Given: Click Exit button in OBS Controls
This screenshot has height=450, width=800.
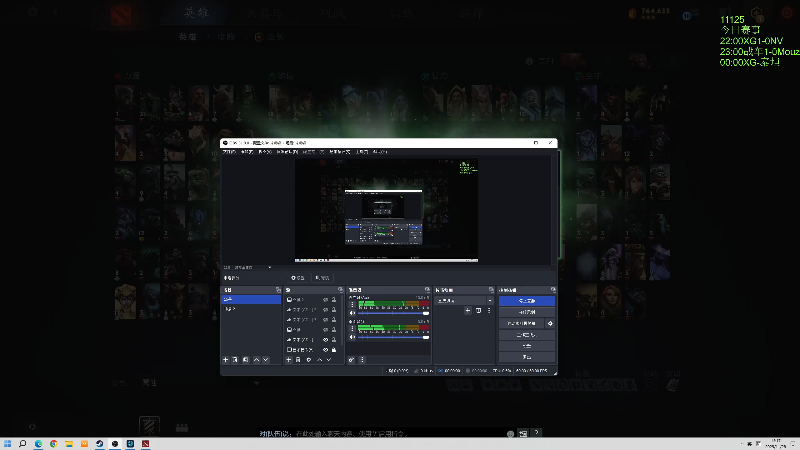Looking at the screenshot, I should coord(527,357).
